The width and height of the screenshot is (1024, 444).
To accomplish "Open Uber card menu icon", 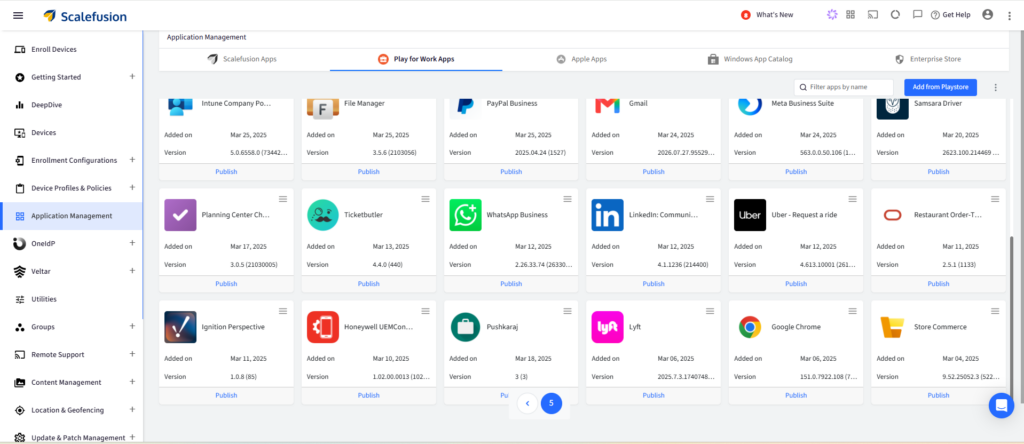I will coord(852,198).
